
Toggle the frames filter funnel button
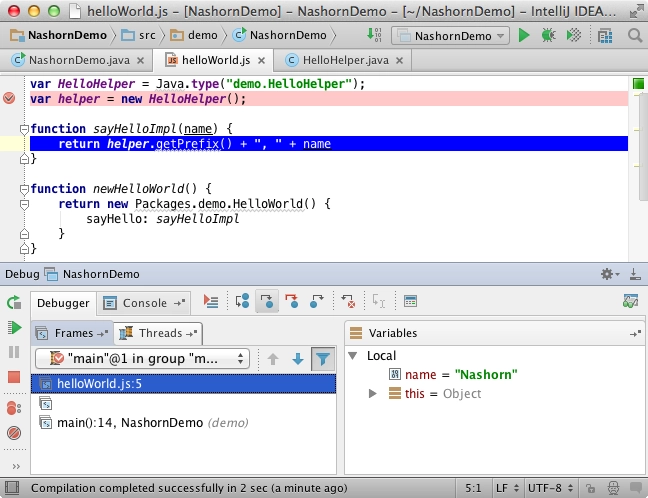point(323,359)
